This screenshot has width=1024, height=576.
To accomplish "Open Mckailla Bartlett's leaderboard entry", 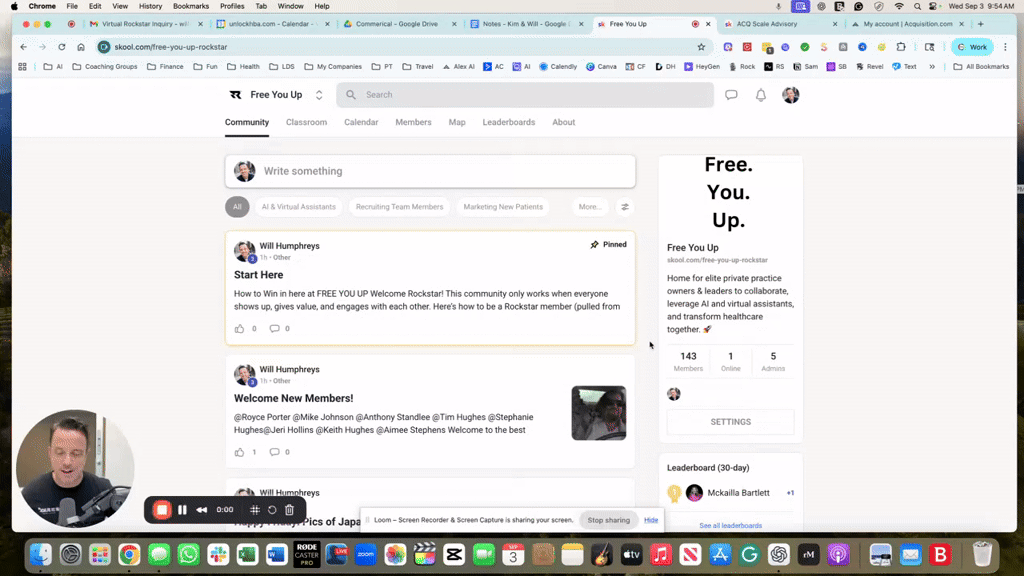I will (x=730, y=493).
